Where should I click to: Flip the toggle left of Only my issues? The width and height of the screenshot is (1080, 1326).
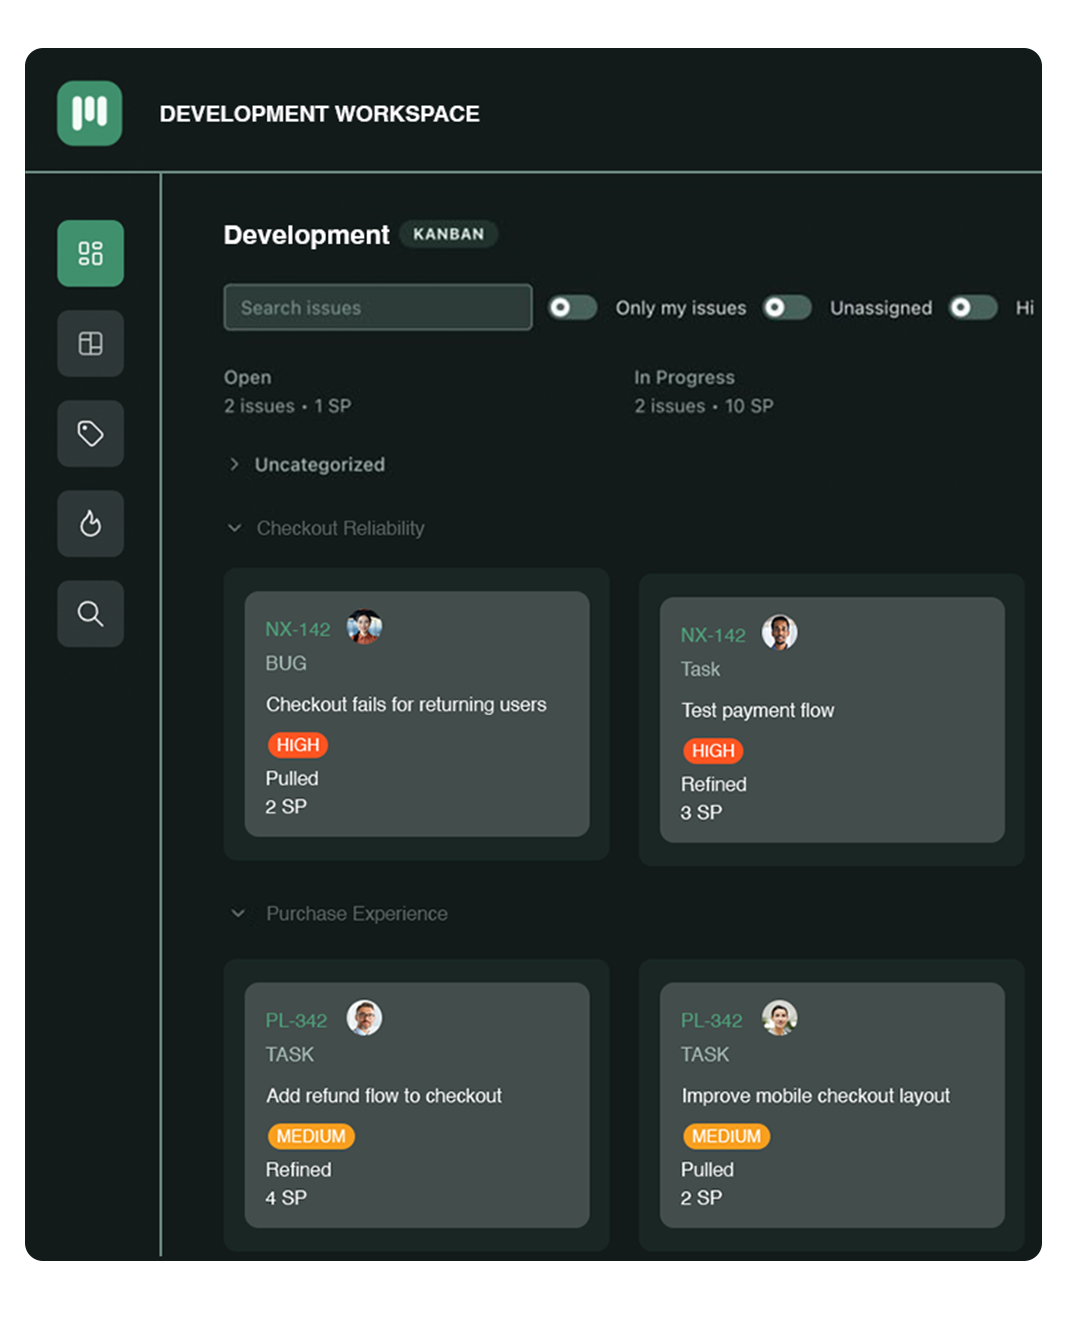pos(571,308)
